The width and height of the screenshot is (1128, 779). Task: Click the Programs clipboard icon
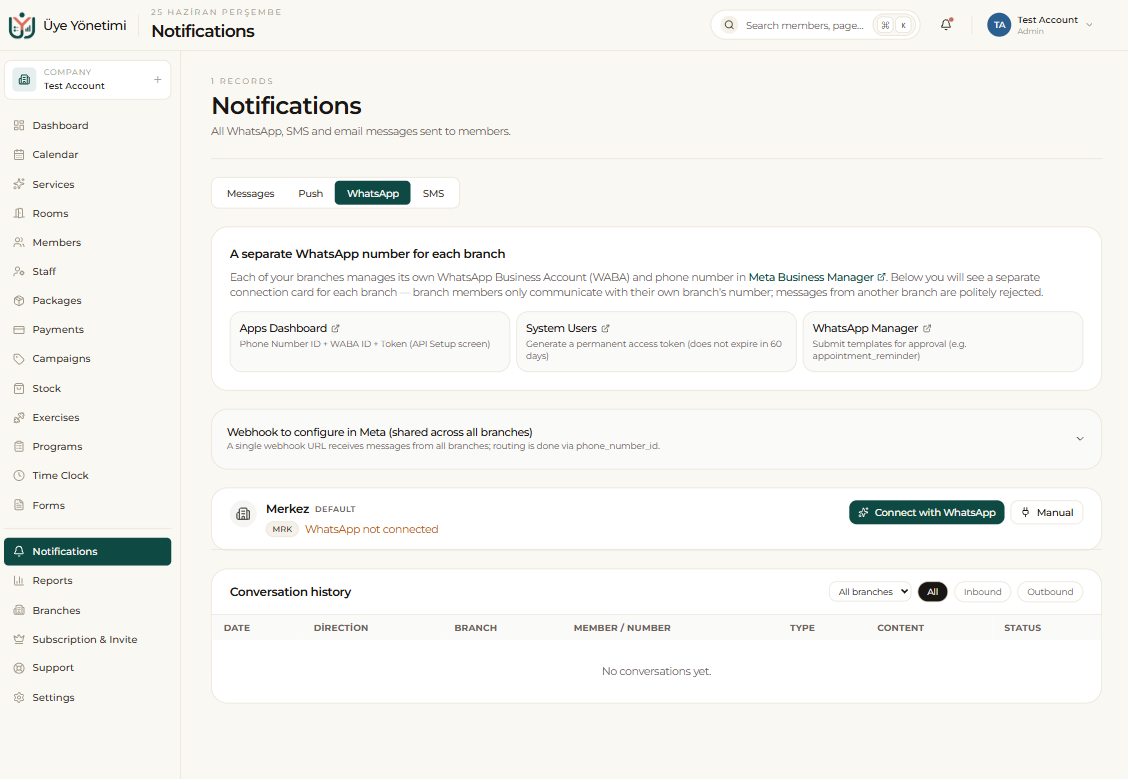pos(19,447)
